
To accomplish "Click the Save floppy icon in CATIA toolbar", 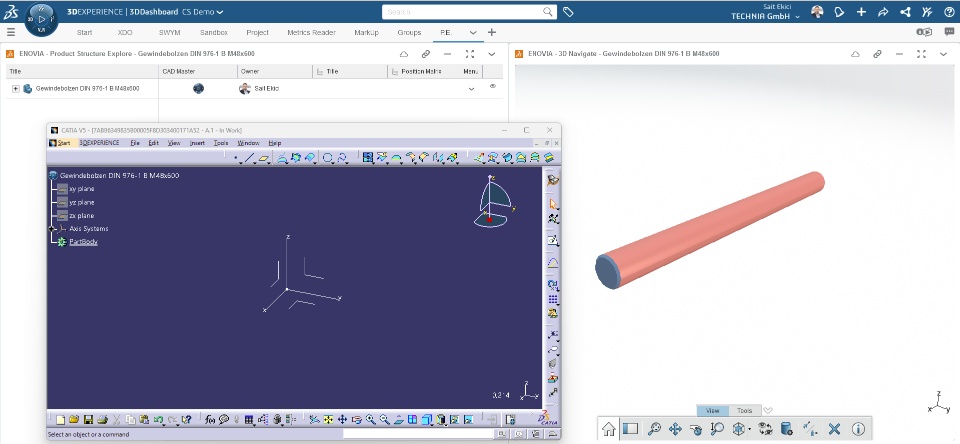I will click(88, 420).
